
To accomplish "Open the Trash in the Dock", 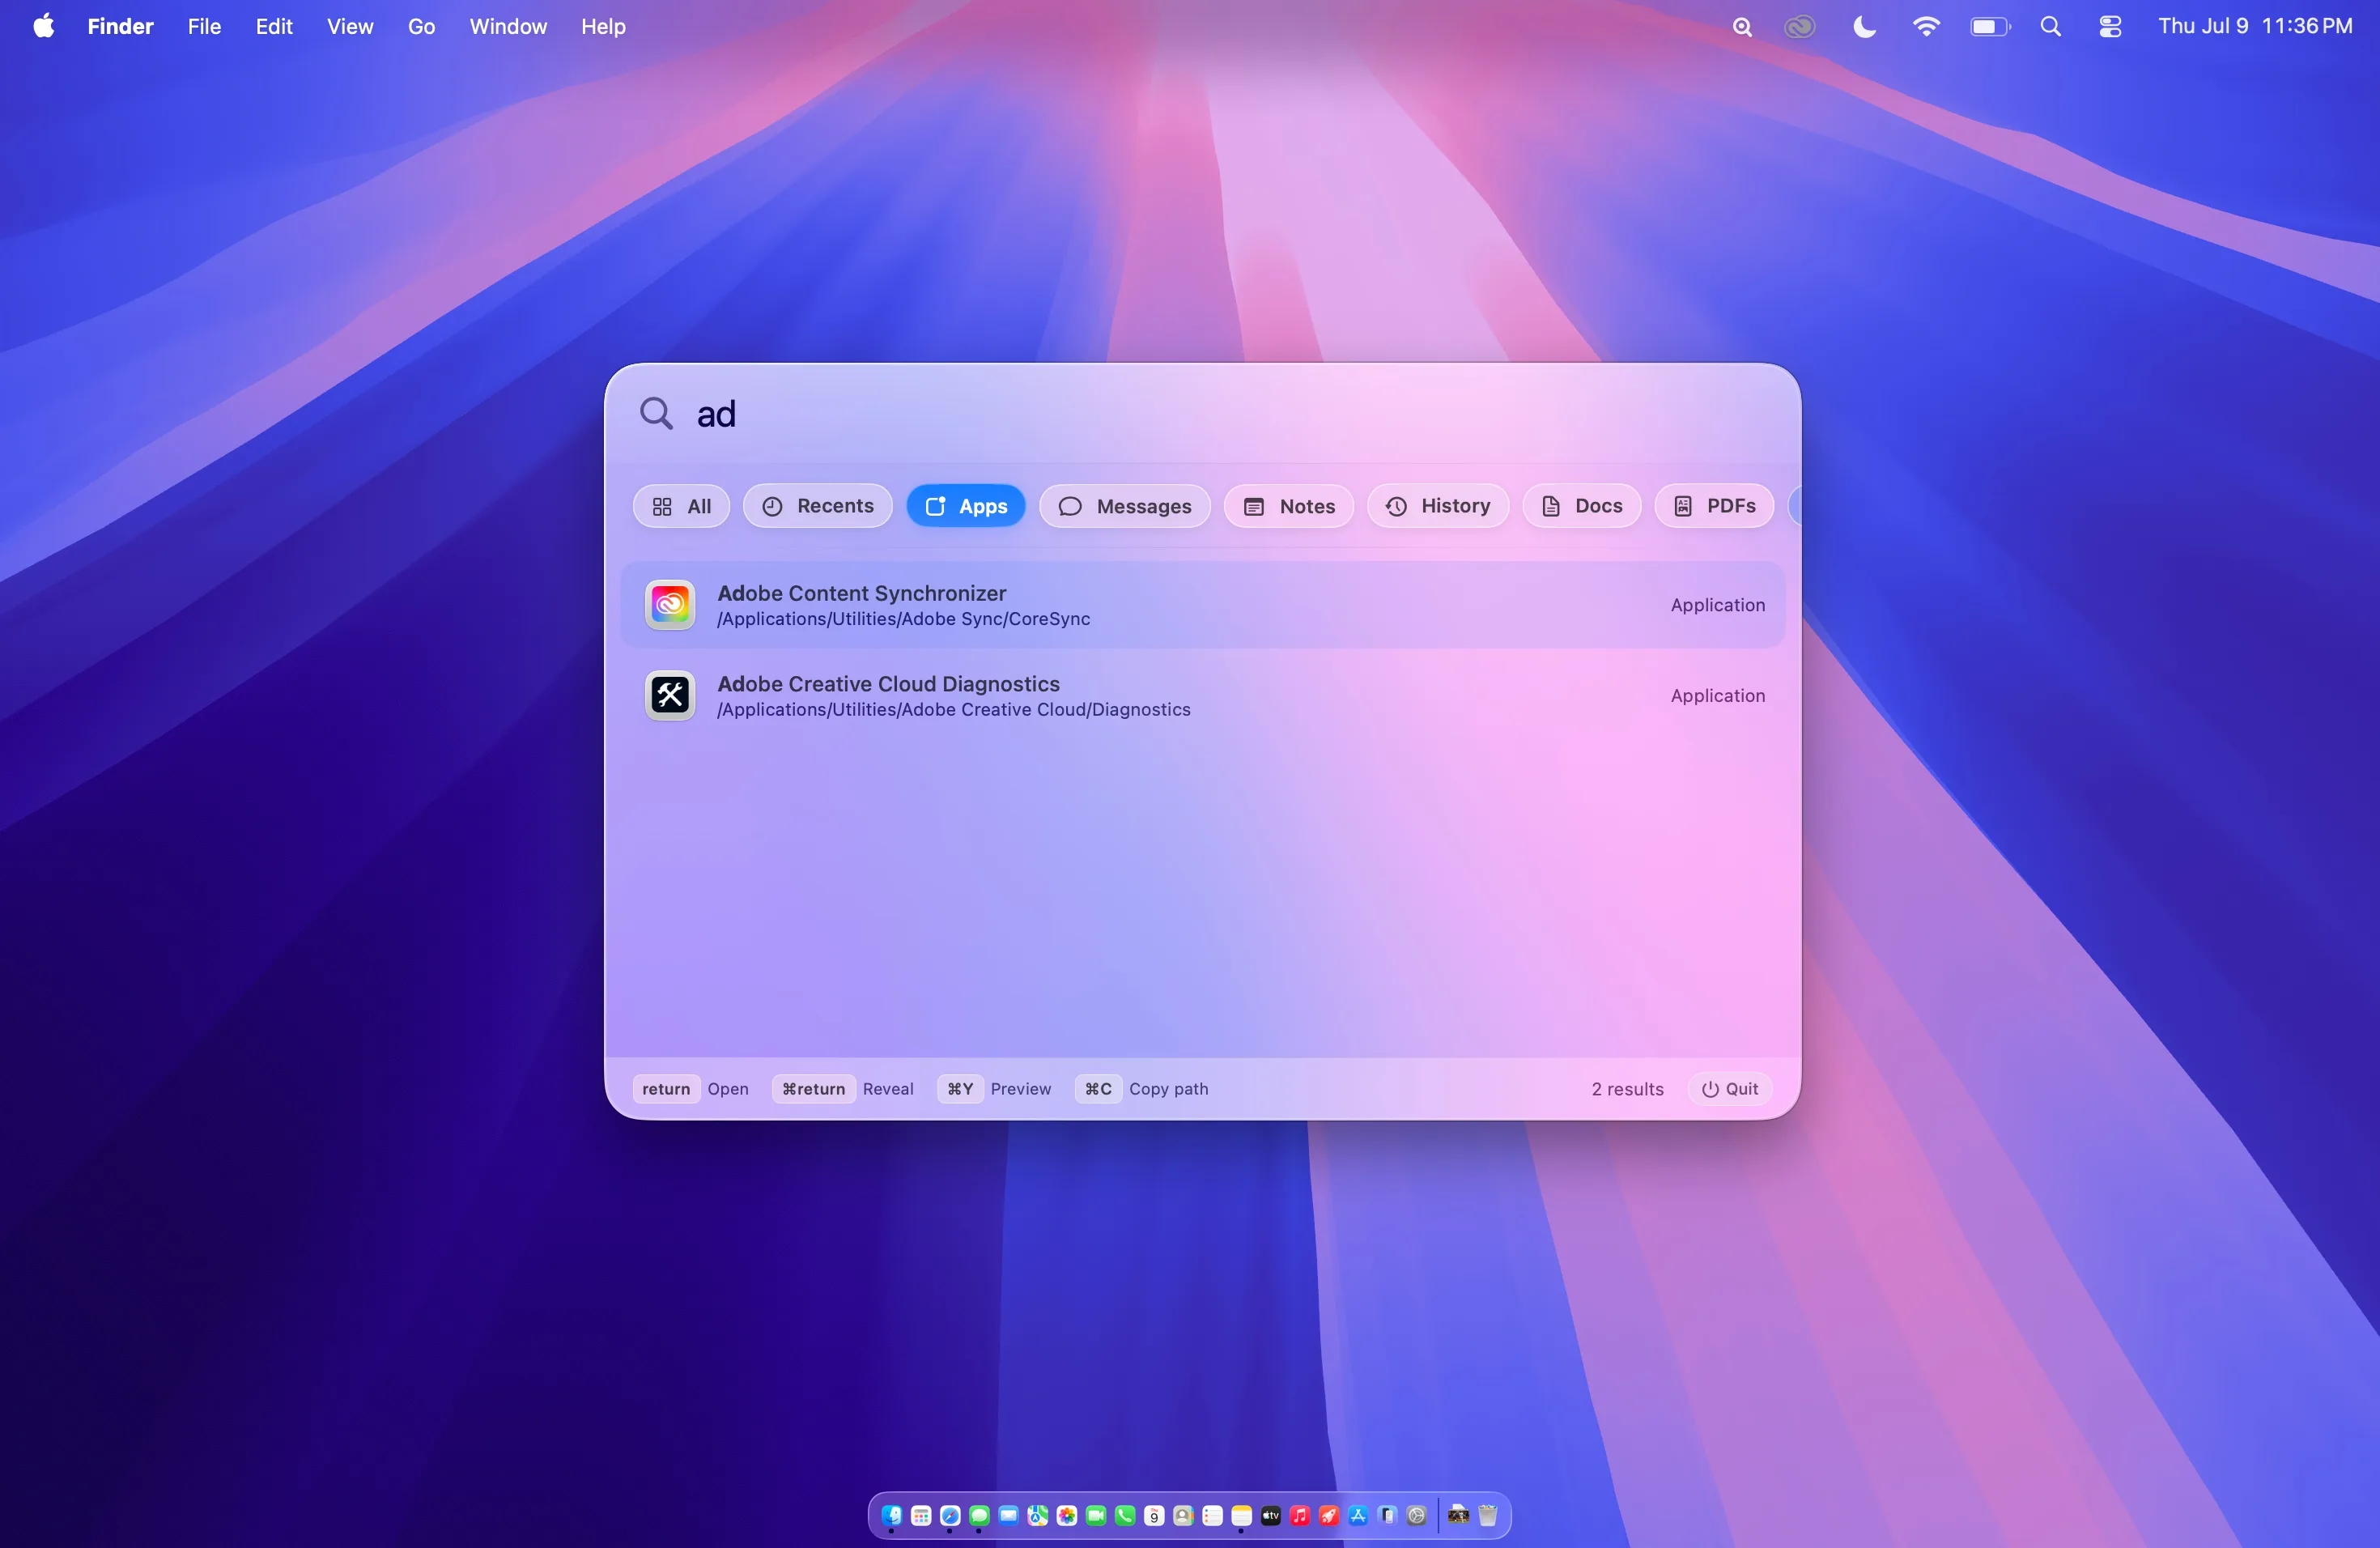I will pos(1487,1515).
